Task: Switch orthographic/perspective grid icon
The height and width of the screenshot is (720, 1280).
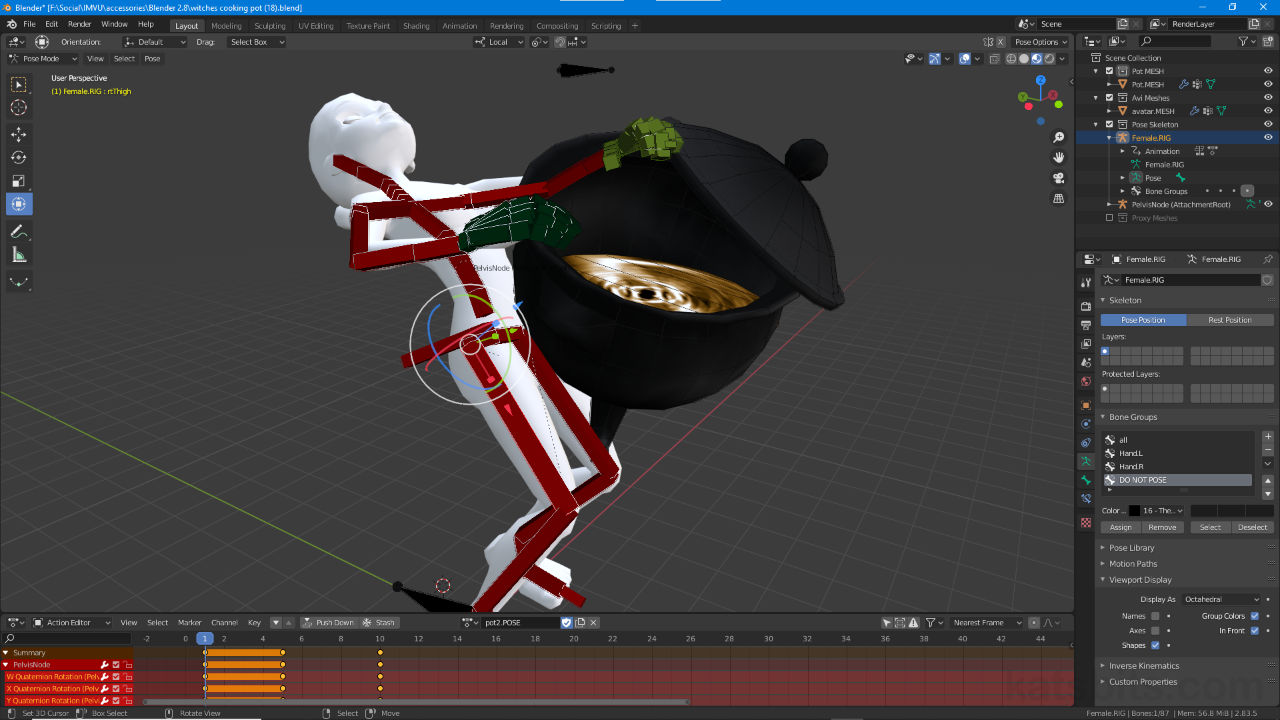Action: 1059,199
